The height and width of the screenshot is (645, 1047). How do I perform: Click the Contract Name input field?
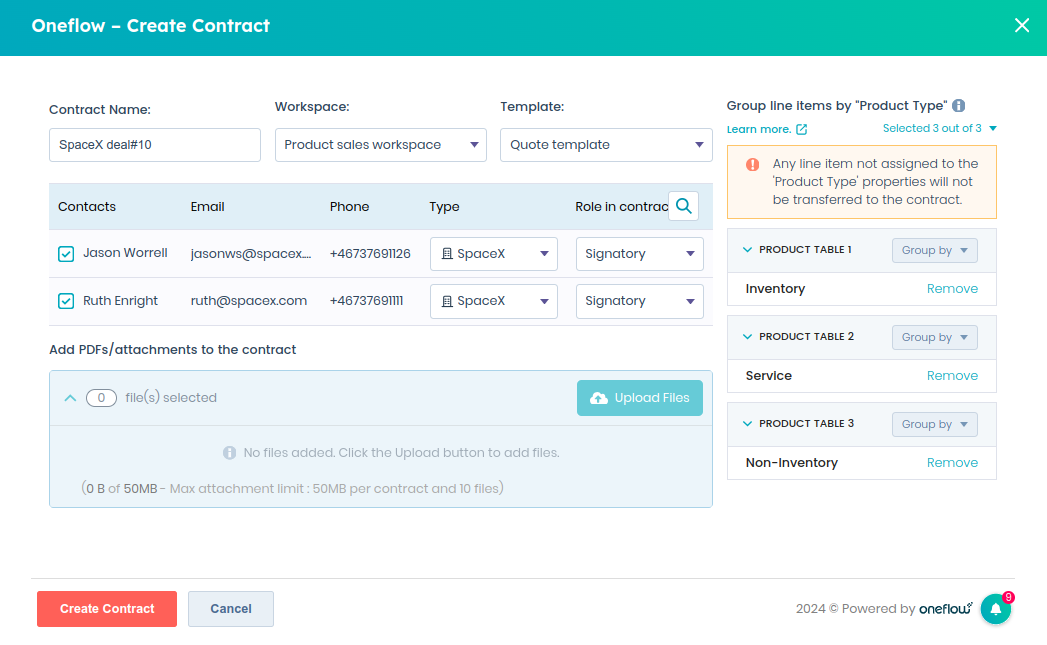[x=155, y=145]
